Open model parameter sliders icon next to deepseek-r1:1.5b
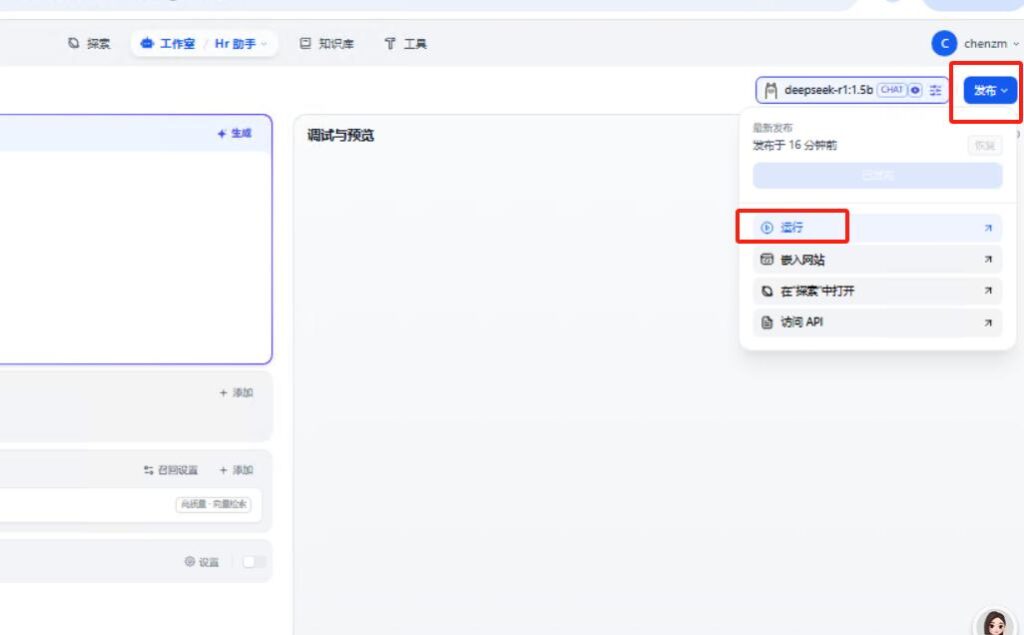 tap(935, 90)
